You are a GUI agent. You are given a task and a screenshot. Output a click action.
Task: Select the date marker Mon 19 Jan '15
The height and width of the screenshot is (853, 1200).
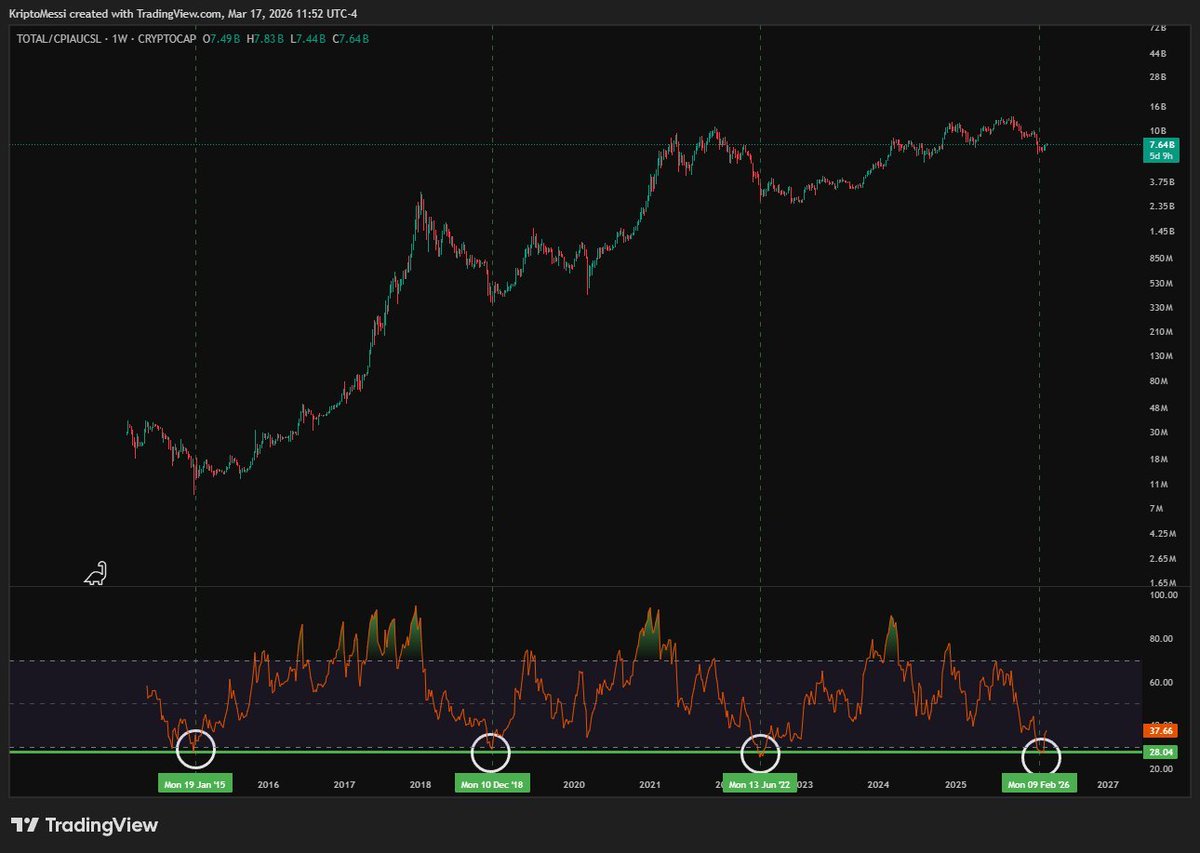pyautogui.click(x=195, y=785)
